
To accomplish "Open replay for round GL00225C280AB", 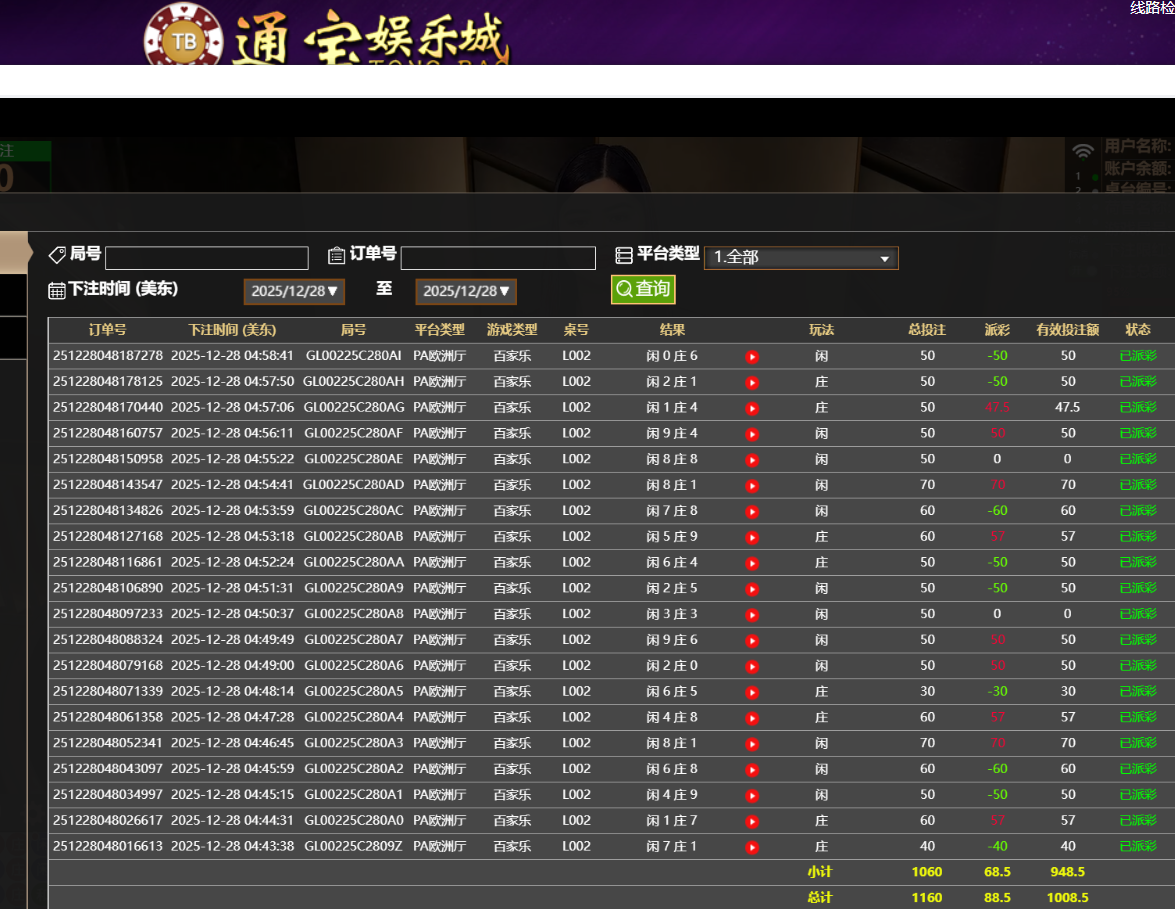I will coord(752,537).
